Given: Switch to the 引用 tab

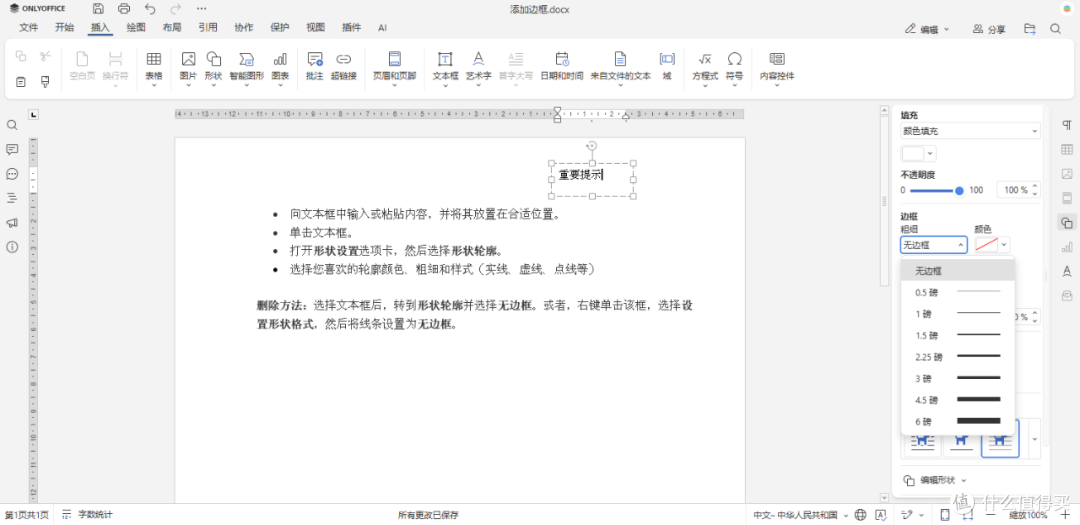Looking at the screenshot, I should pyautogui.click(x=208, y=28).
